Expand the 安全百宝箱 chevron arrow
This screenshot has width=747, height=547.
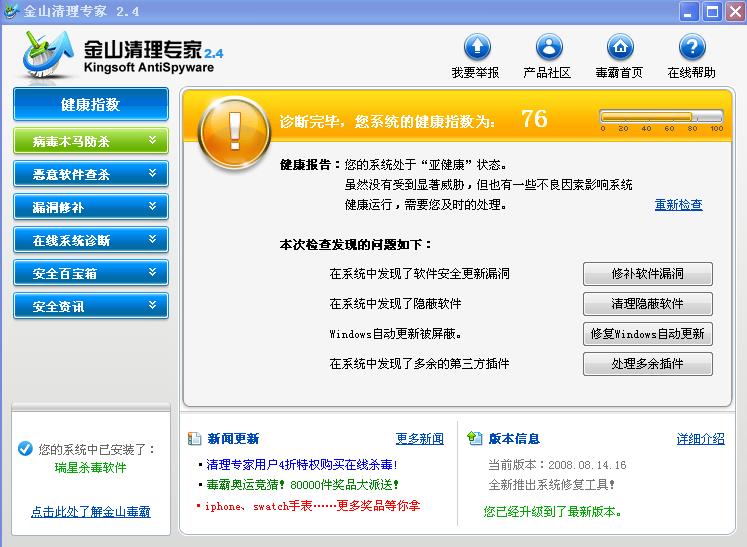tap(152, 272)
